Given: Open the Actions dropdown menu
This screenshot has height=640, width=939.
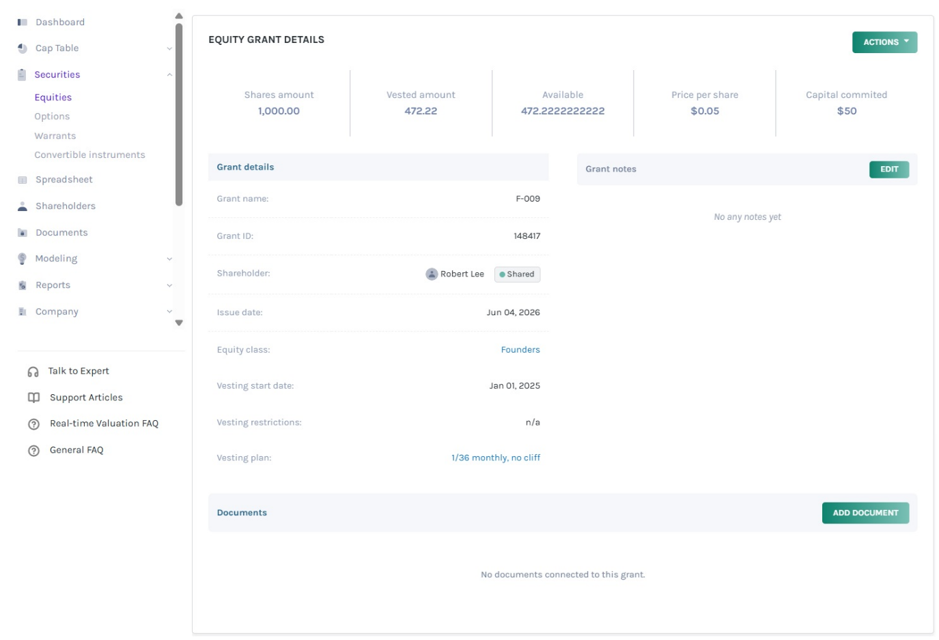Looking at the screenshot, I should coord(885,42).
